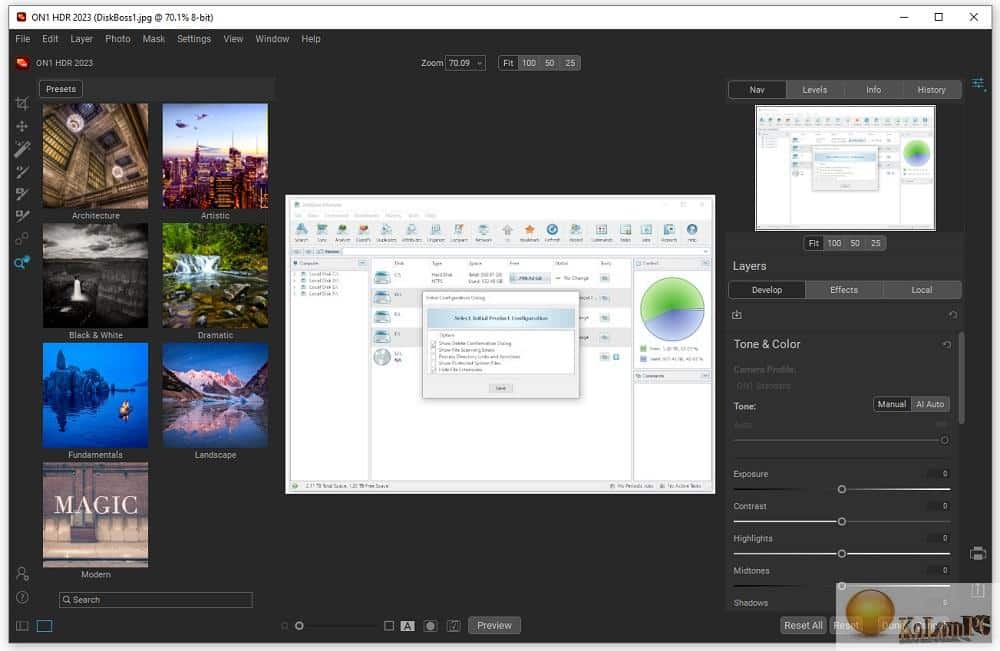Click the add layer icon under Develop
The height and width of the screenshot is (651, 1000).
[737, 315]
